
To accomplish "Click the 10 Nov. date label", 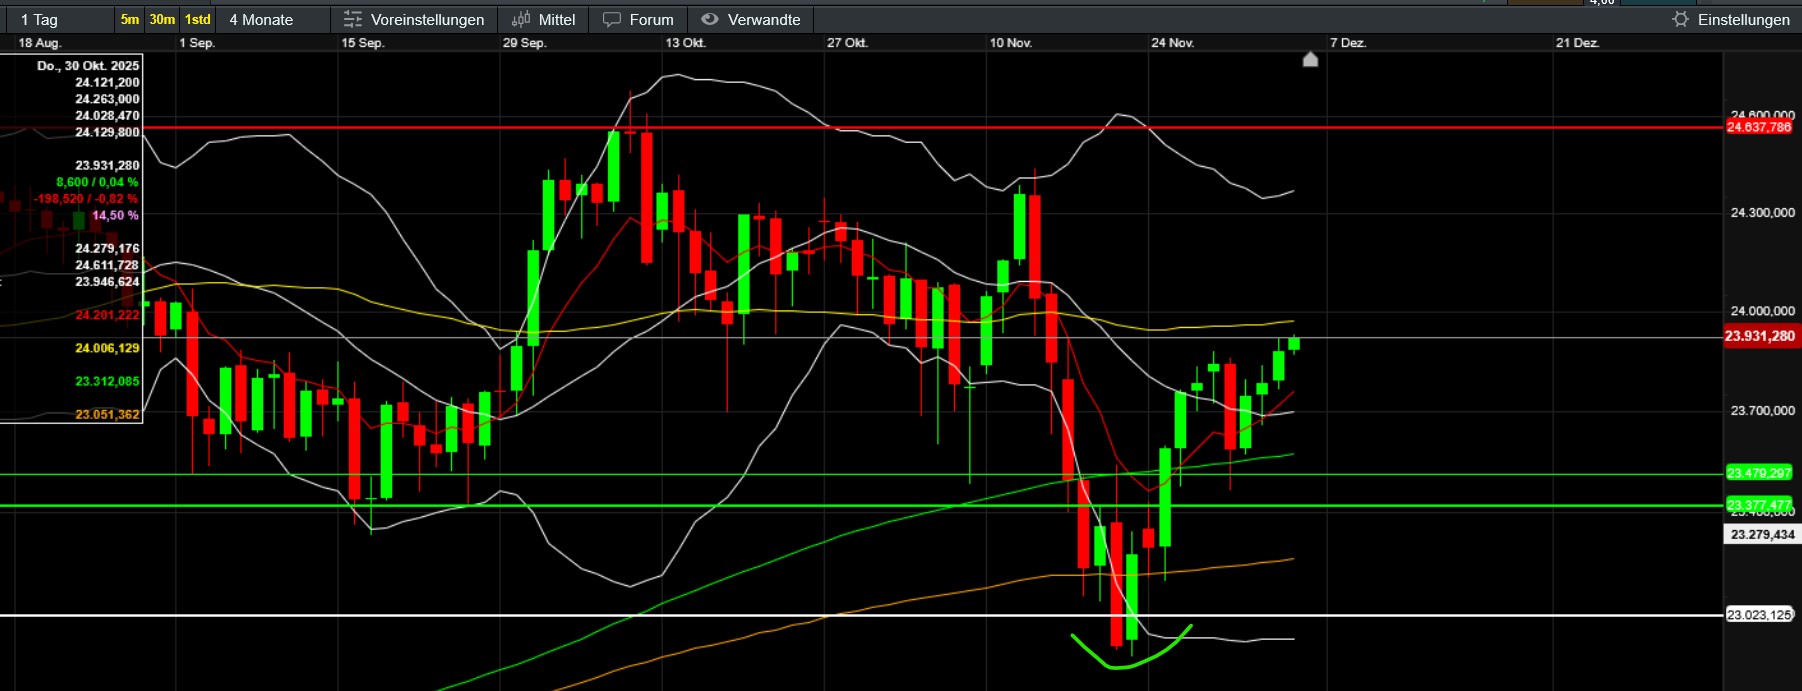I will pyautogui.click(x=1010, y=43).
